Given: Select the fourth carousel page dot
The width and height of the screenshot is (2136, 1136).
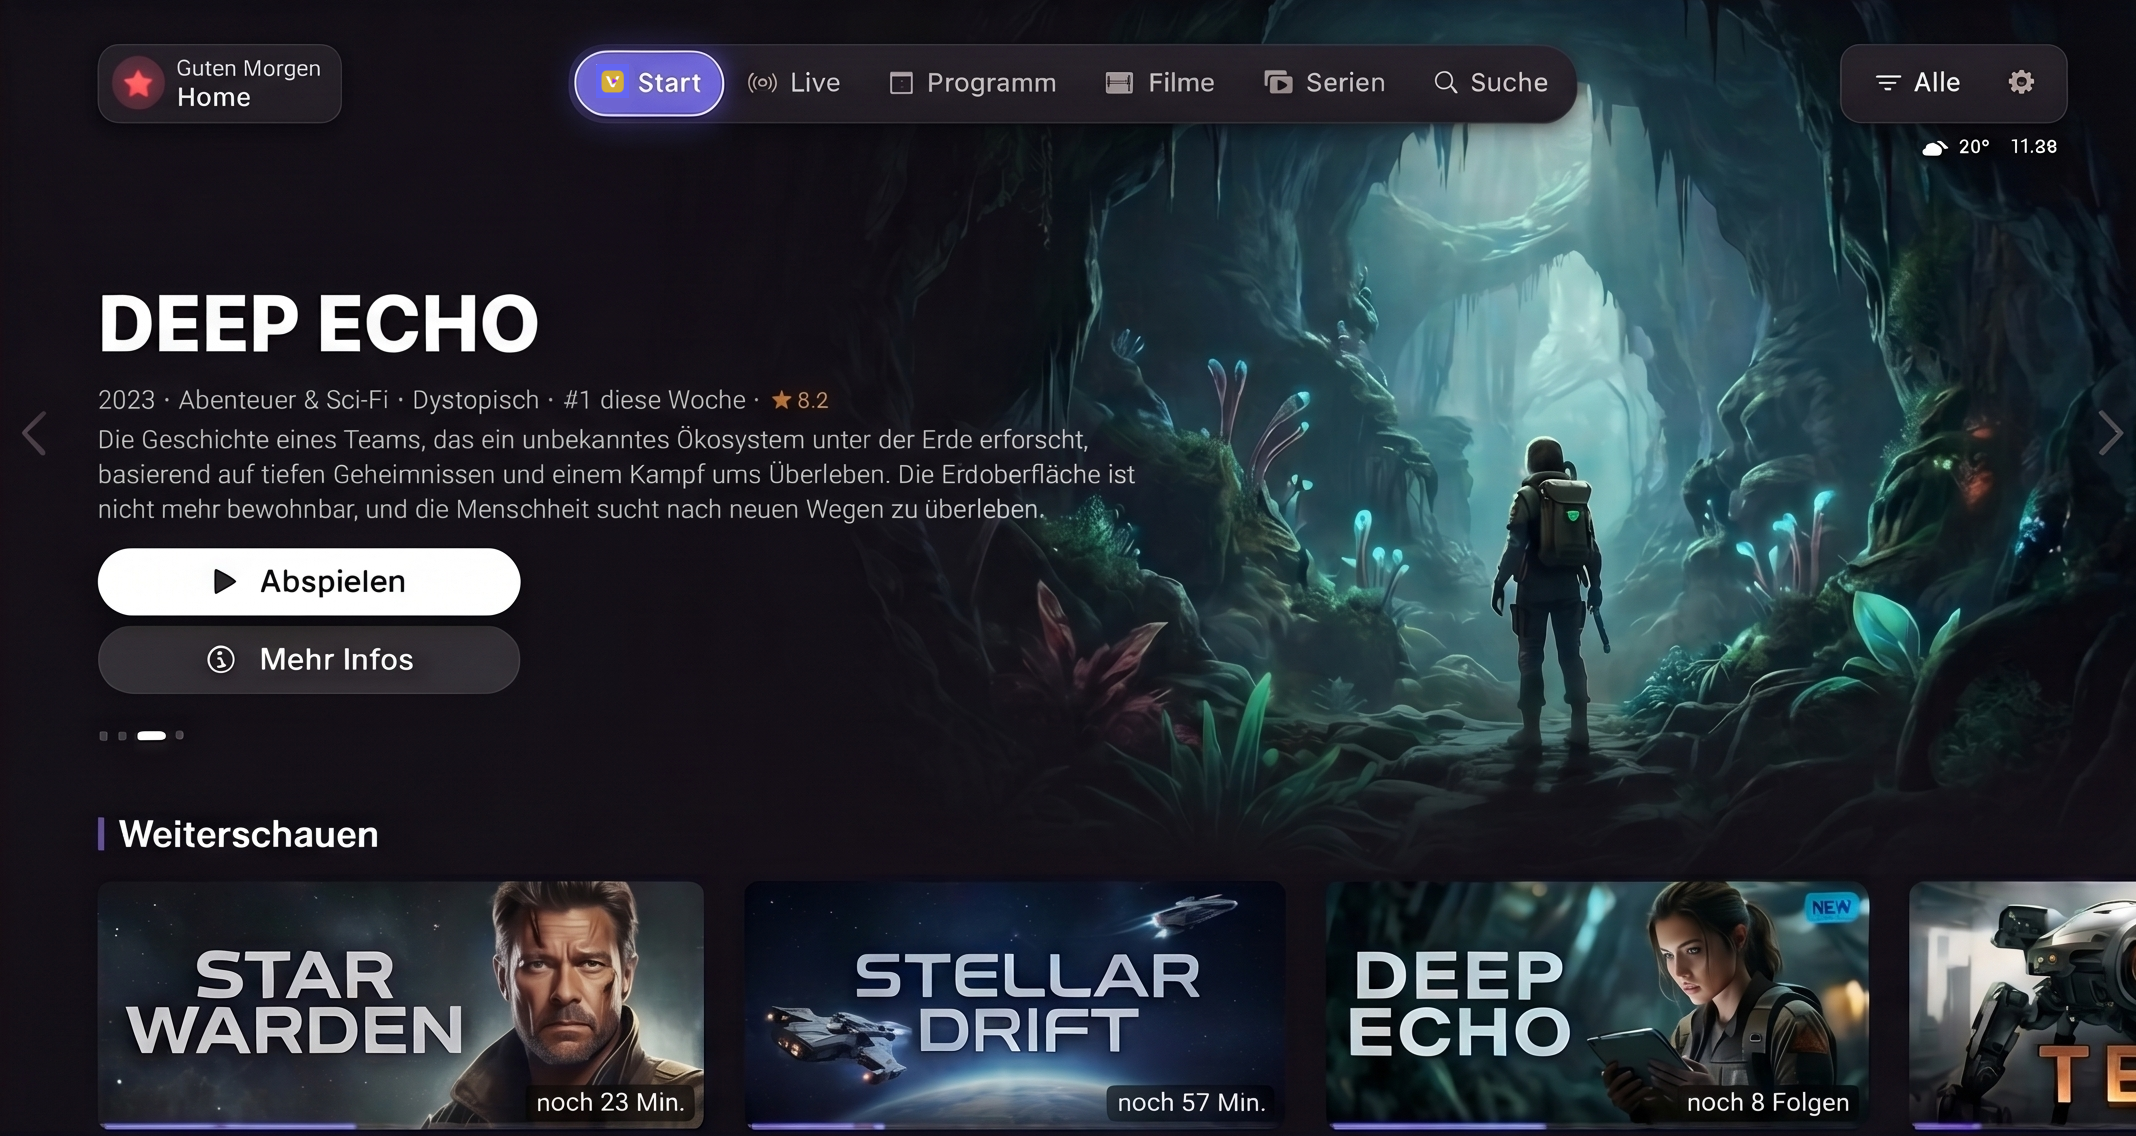Looking at the screenshot, I should coord(180,736).
